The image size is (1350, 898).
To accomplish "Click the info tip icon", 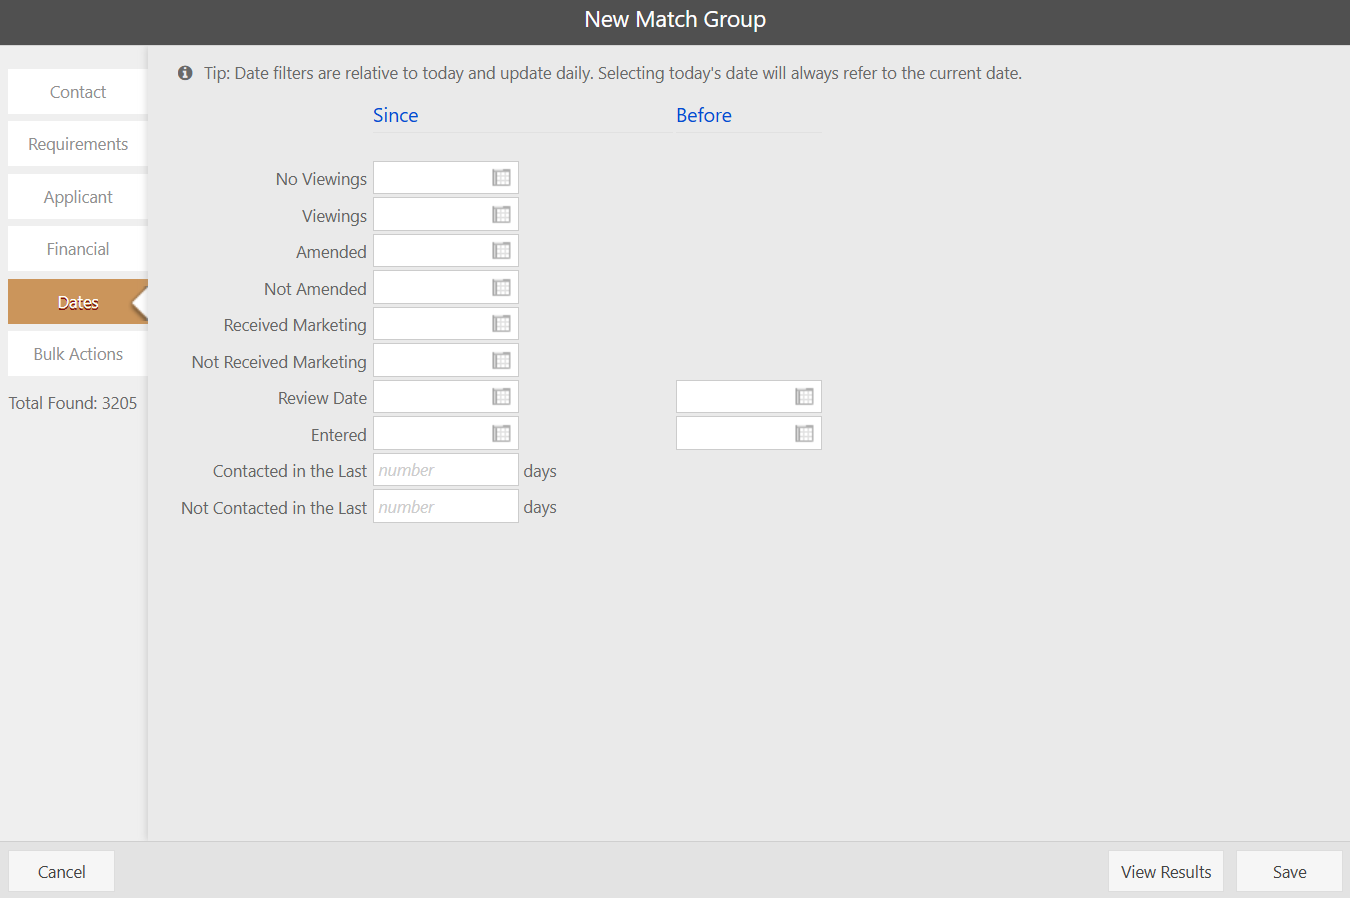I will pyautogui.click(x=185, y=73).
